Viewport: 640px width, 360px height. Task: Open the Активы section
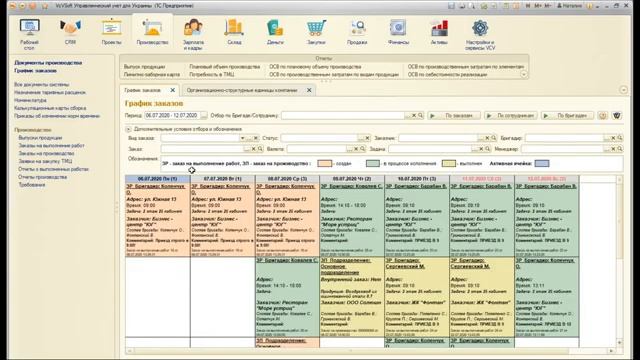pos(439,32)
